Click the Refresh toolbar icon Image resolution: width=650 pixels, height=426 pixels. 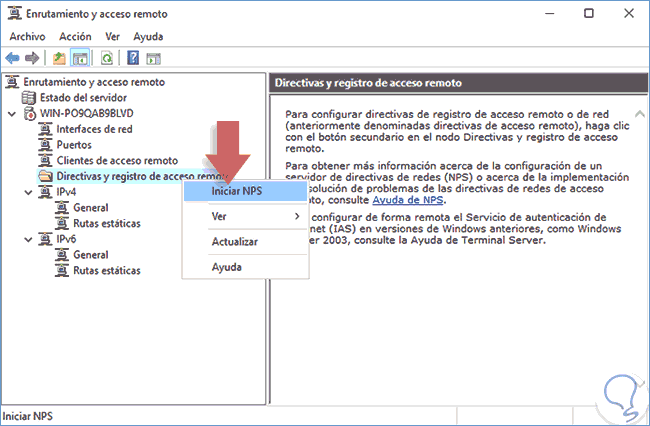point(107,58)
